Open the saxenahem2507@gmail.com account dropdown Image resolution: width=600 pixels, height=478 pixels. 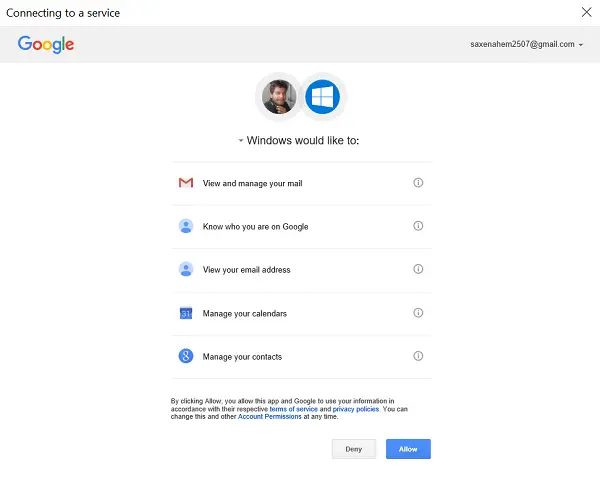tap(527, 44)
